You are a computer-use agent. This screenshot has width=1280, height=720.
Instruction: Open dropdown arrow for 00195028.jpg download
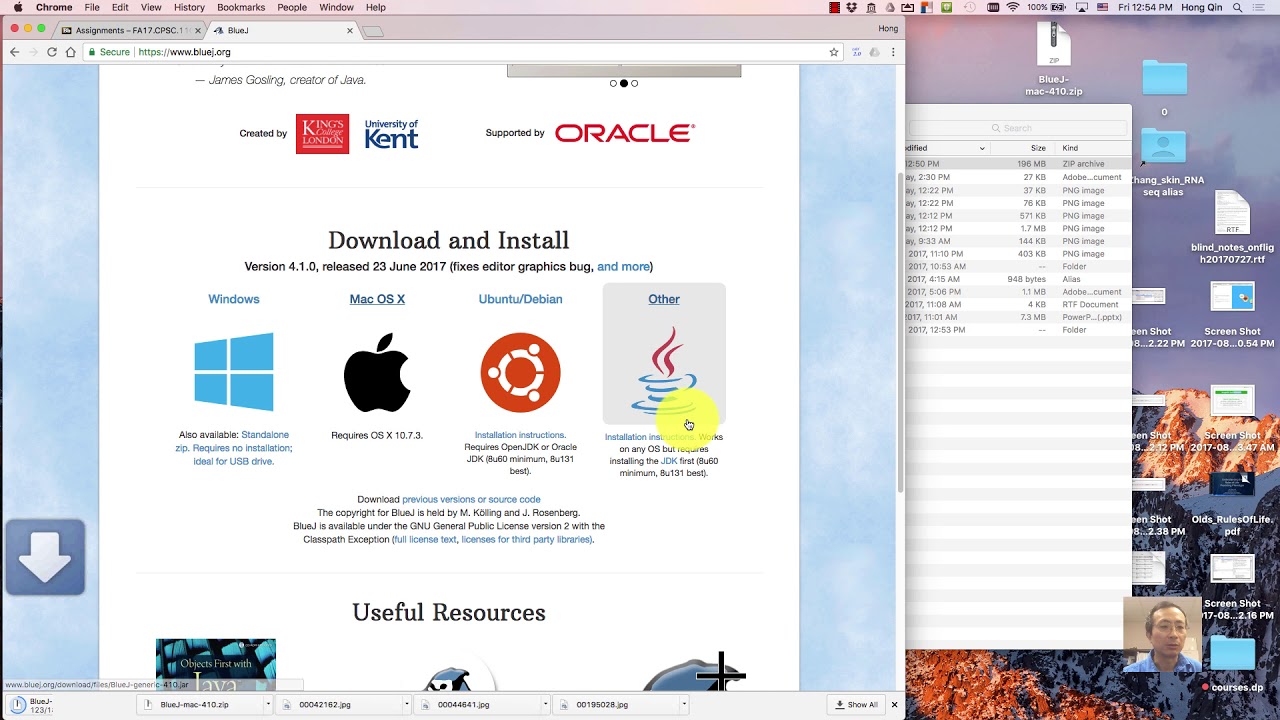(x=684, y=705)
